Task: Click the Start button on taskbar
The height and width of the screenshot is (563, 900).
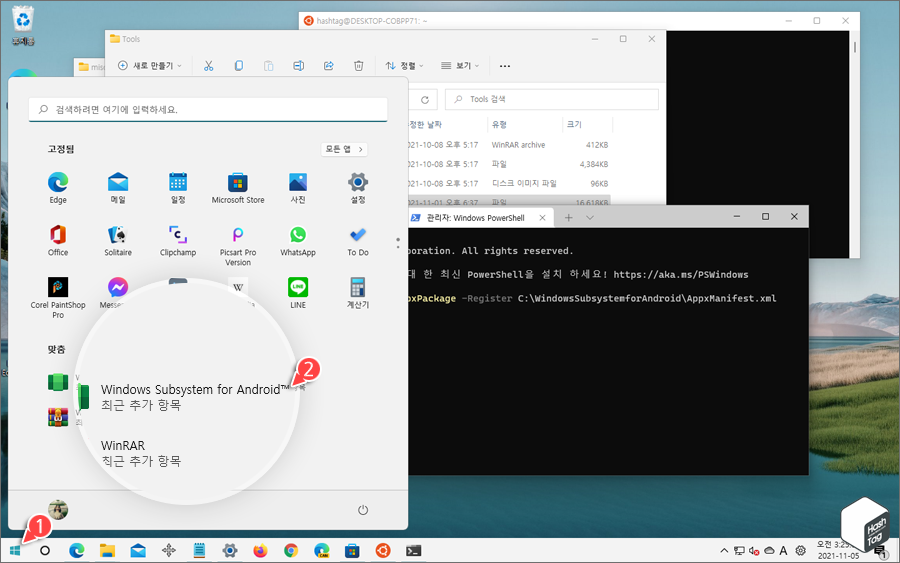Action: tap(15, 551)
